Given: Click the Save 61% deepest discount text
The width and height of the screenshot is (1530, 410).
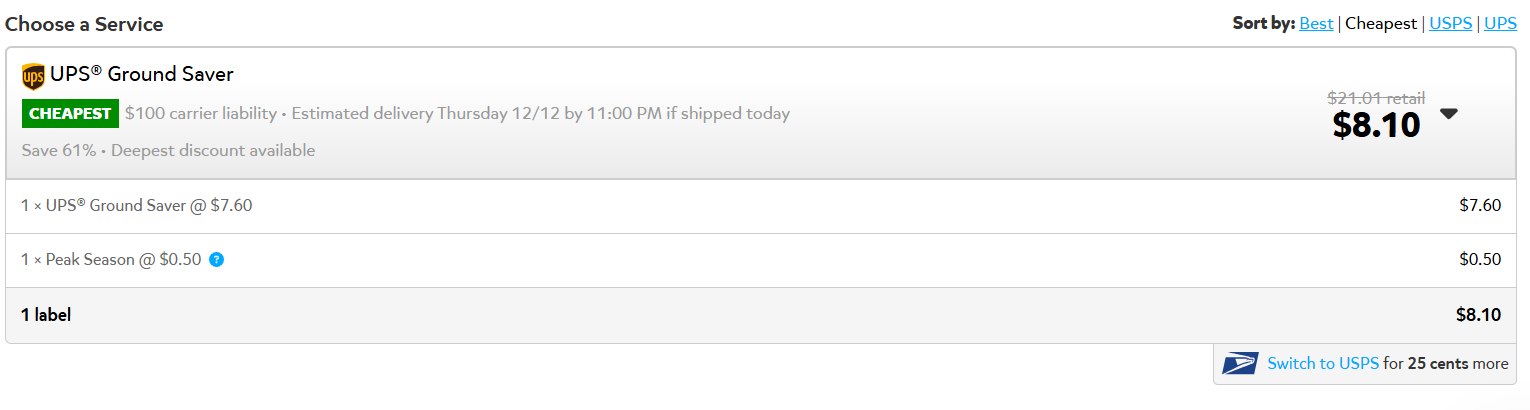Looking at the screenshot, I should point(168,151).
